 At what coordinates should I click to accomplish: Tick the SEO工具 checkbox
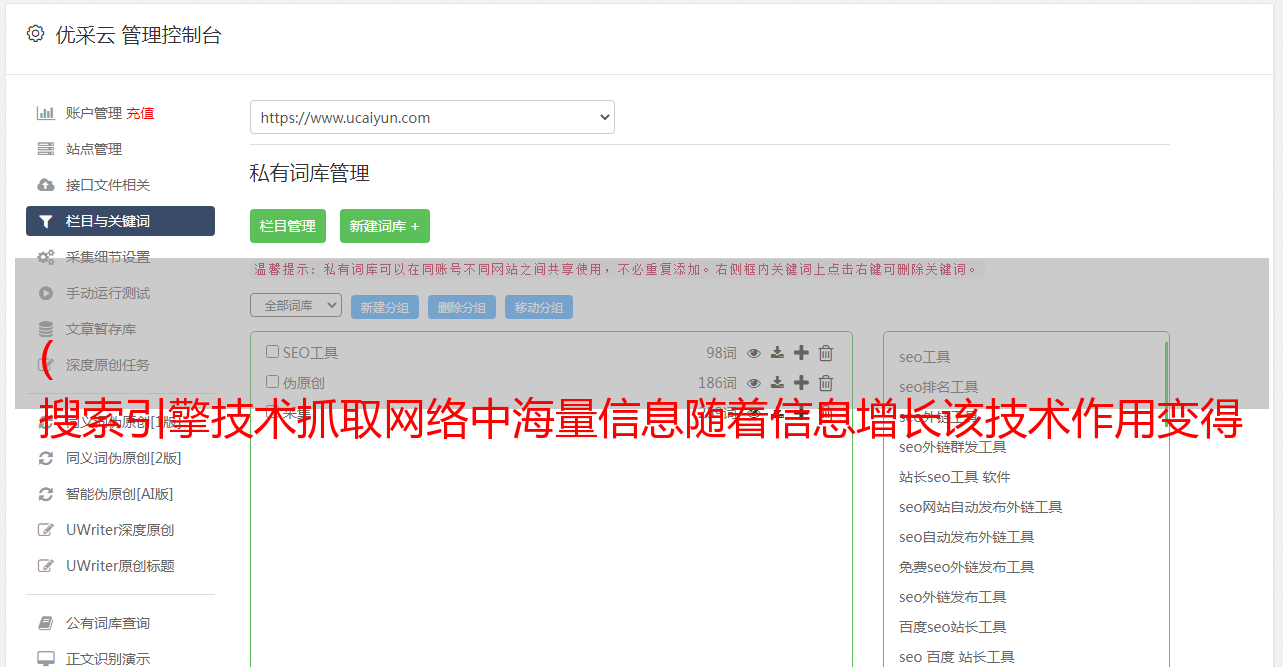coord(272,352)
